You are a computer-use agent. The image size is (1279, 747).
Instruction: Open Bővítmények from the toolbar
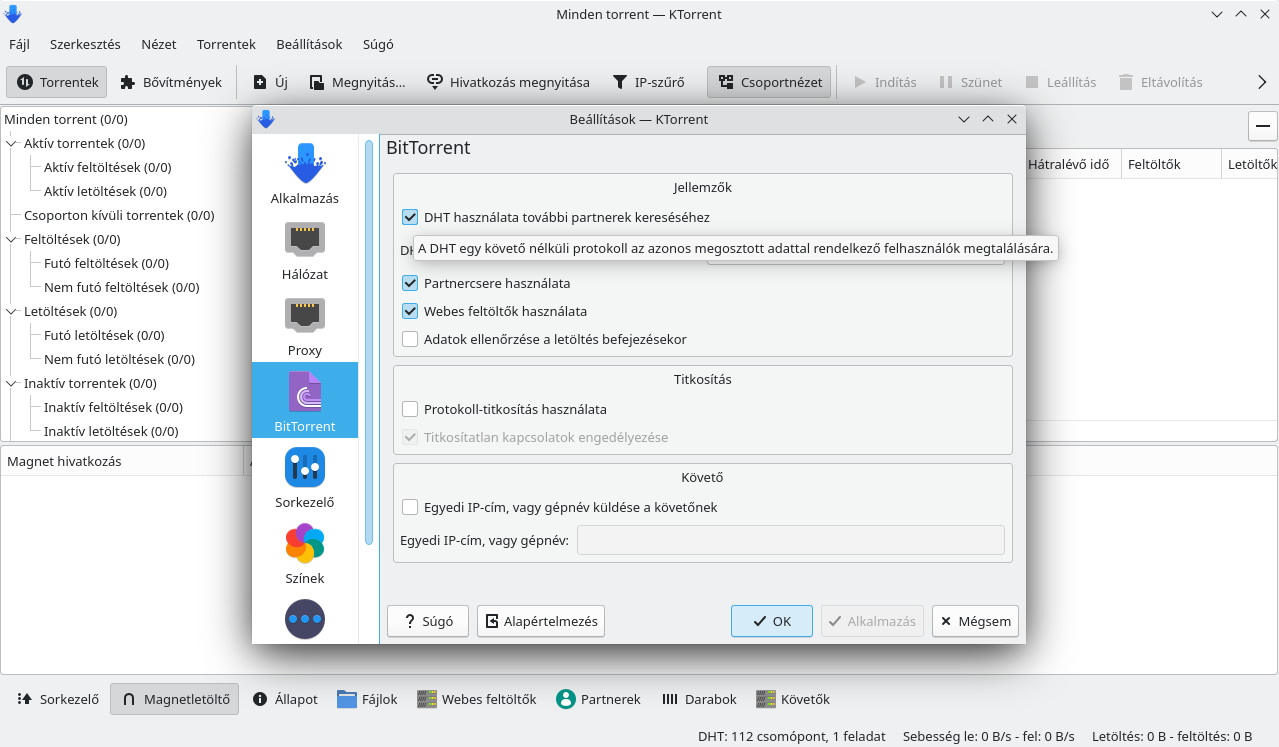[171, 82]
